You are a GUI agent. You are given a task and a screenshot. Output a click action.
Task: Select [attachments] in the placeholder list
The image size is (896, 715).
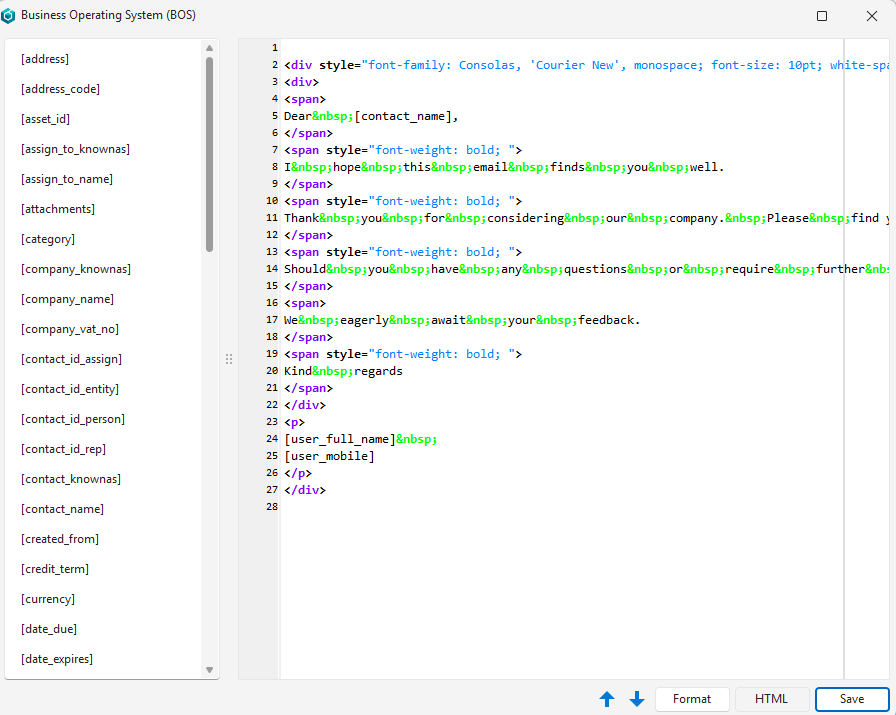[x=58, y=209]
